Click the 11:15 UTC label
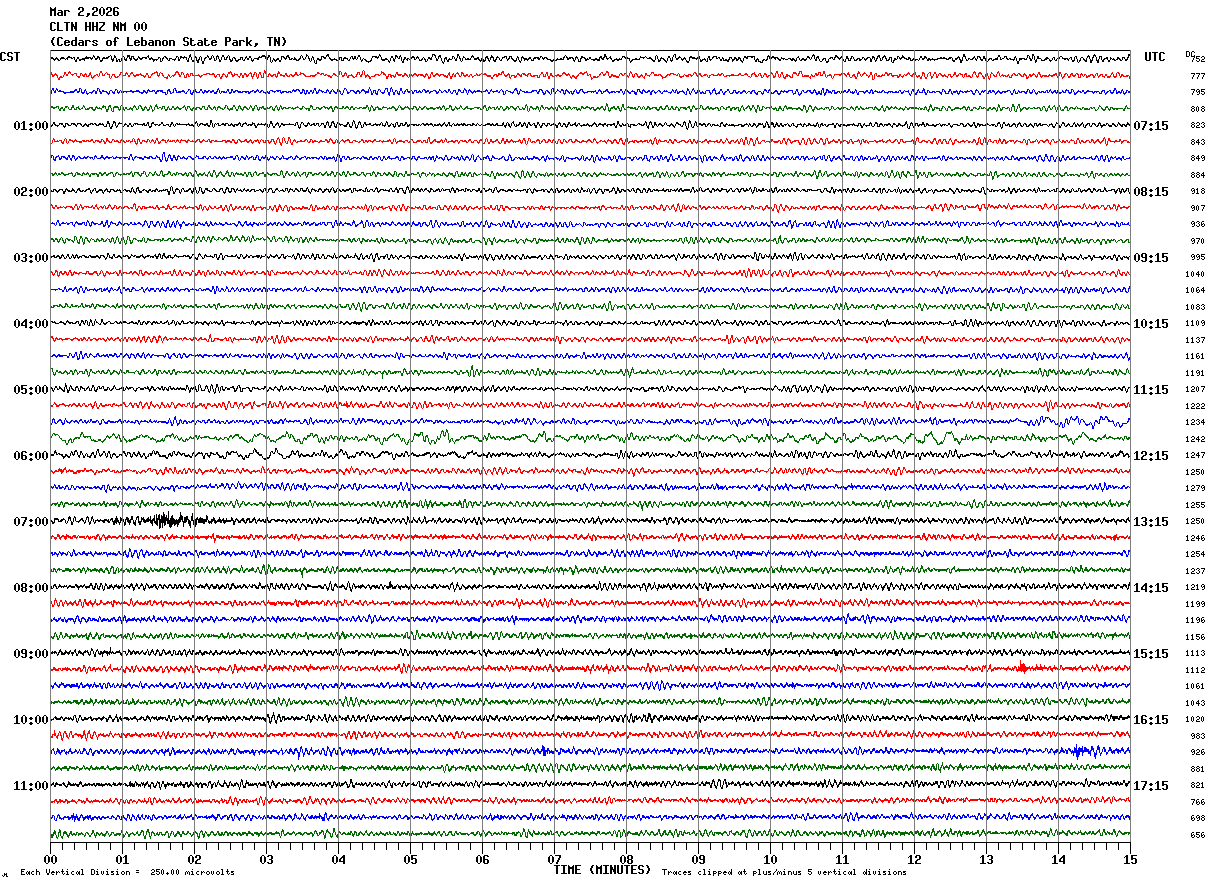This screenshot has width=1210, height=886. coord(1151,390)
